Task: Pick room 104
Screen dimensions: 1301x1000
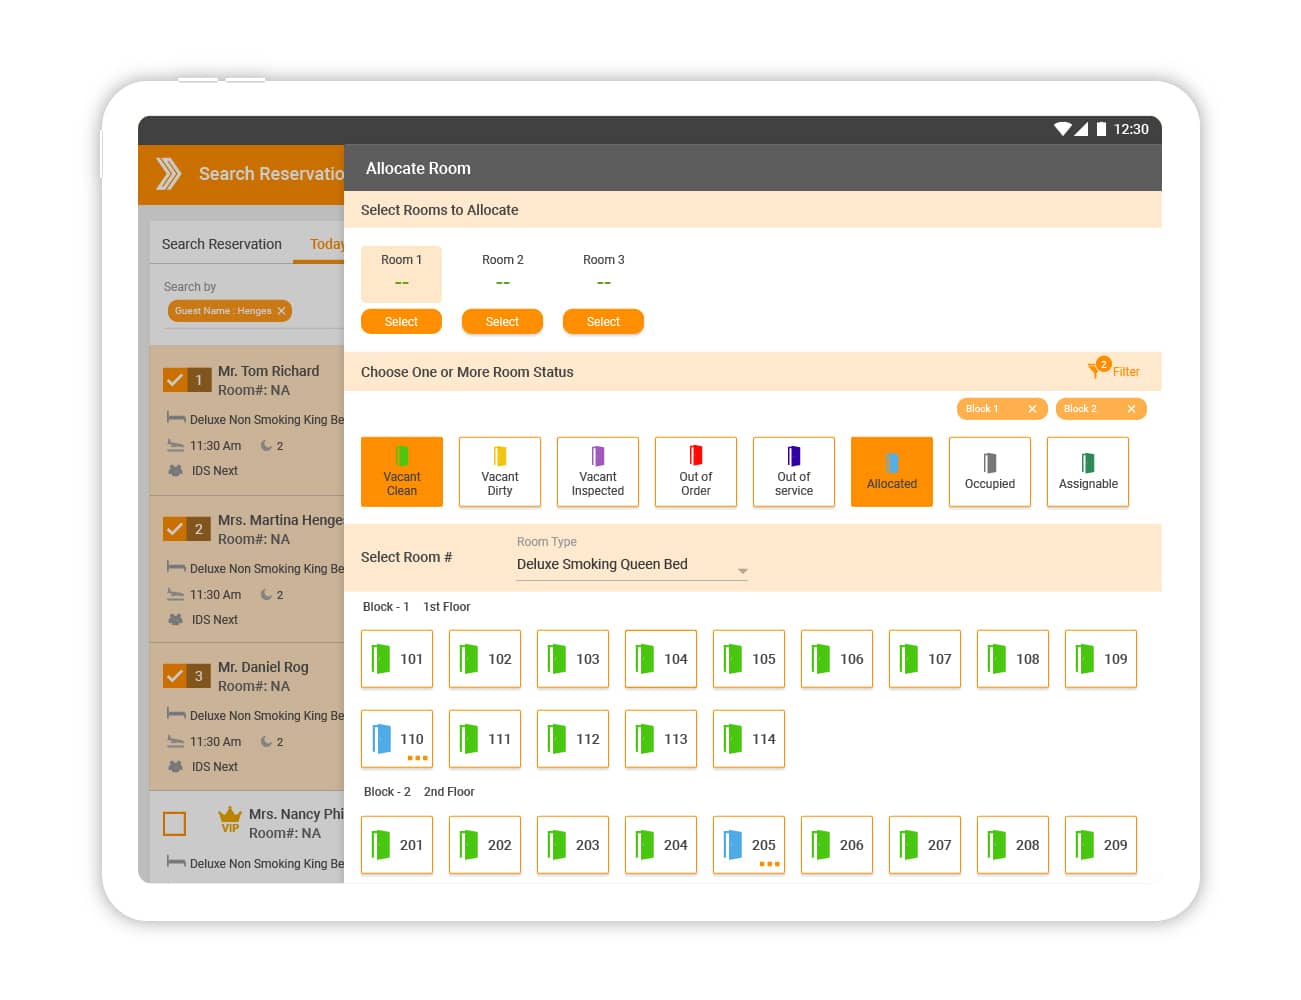Action: click(661, 659)
